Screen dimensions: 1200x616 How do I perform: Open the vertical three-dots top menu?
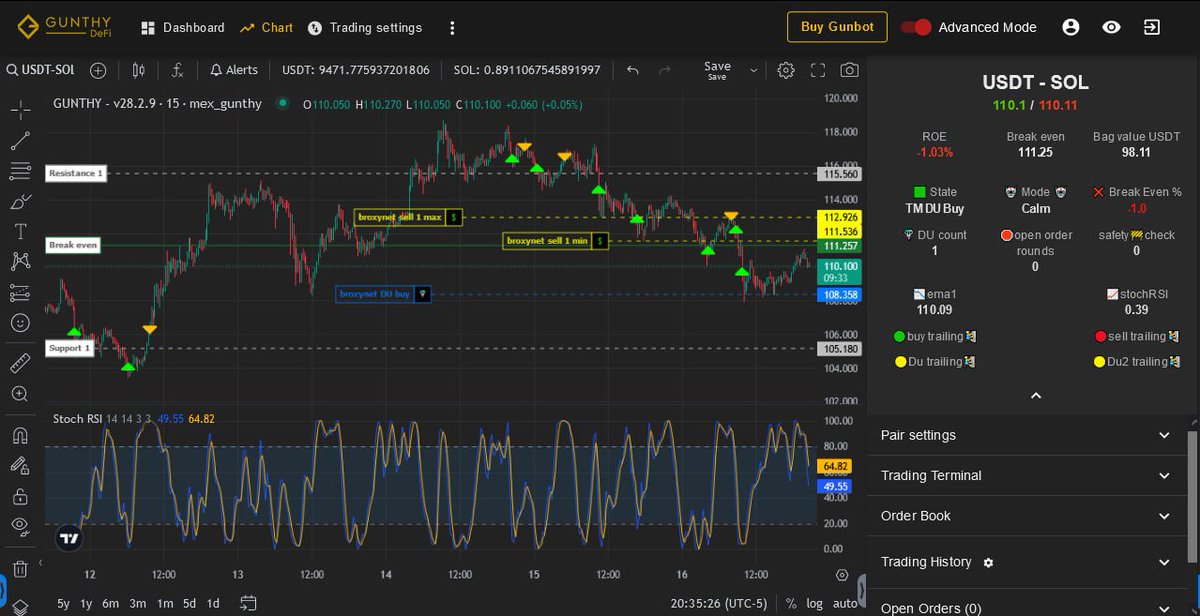pos(452,28)
